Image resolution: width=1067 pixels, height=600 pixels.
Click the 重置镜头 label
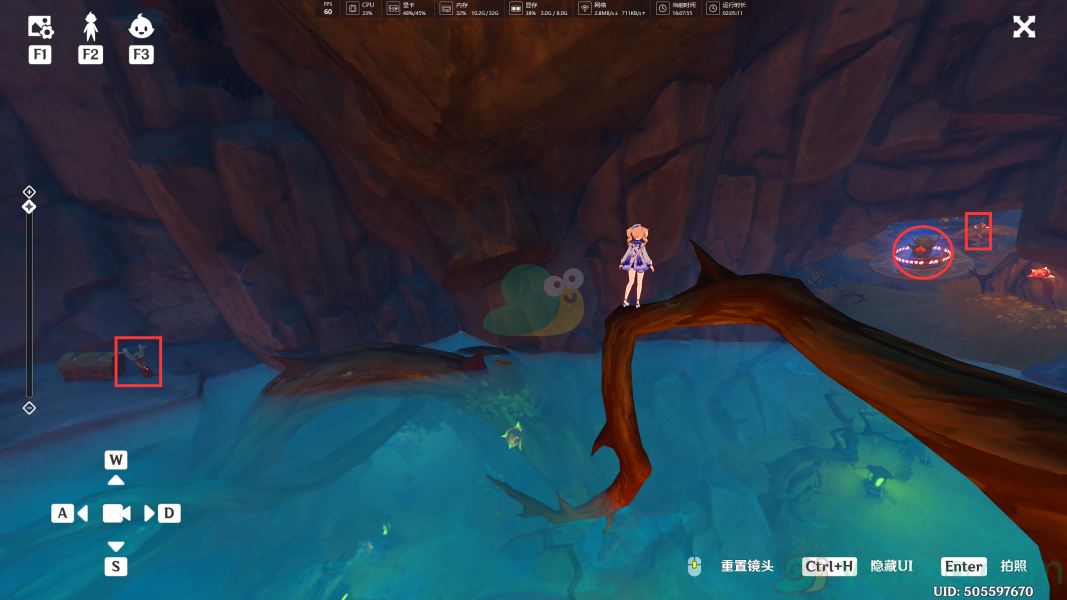pyautogui.click(x=747, y=566)
